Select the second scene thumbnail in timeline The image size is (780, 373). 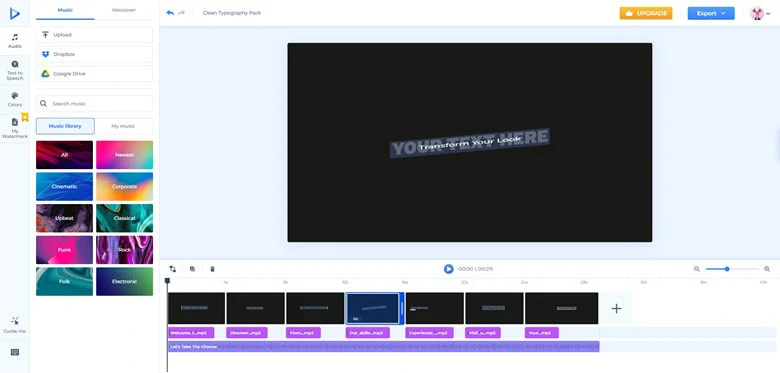point(256,308)
